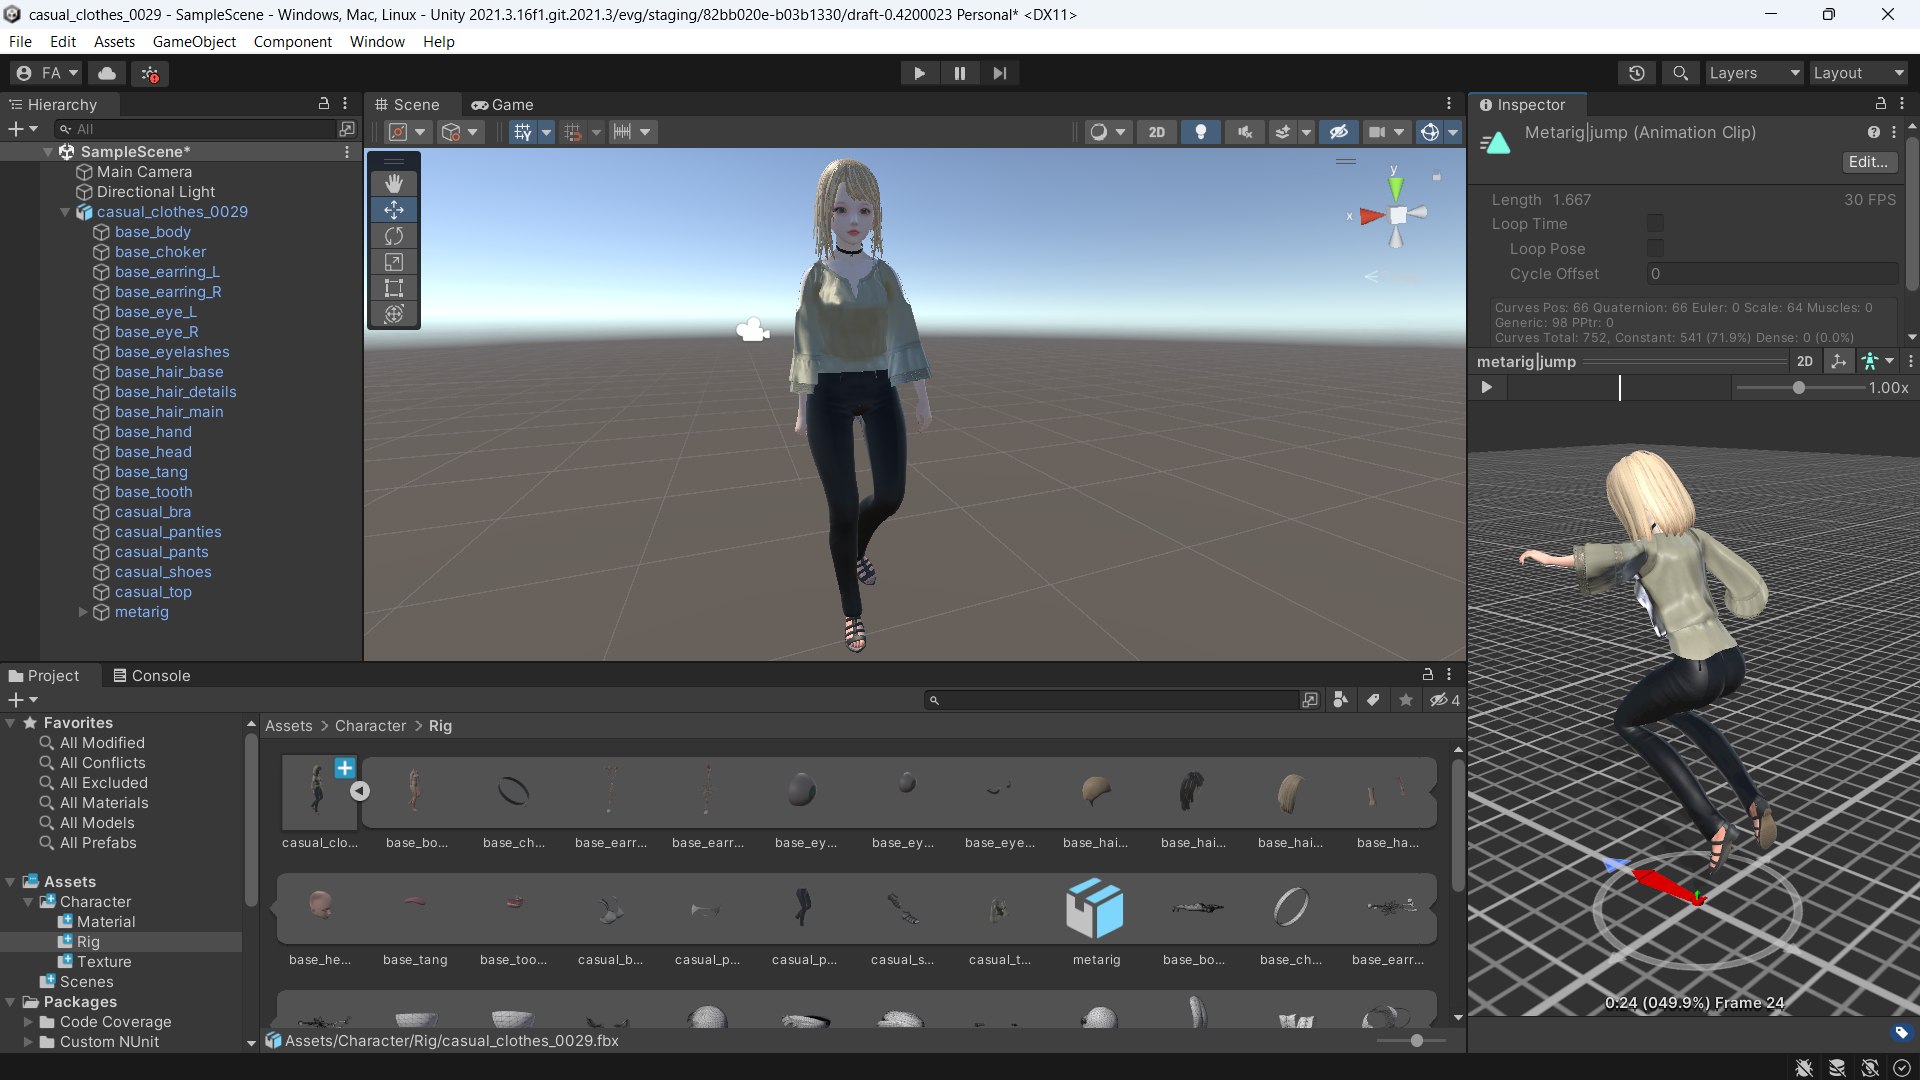
Task: Adjust the preview speed slider
Action: (x=1799, y=387)
